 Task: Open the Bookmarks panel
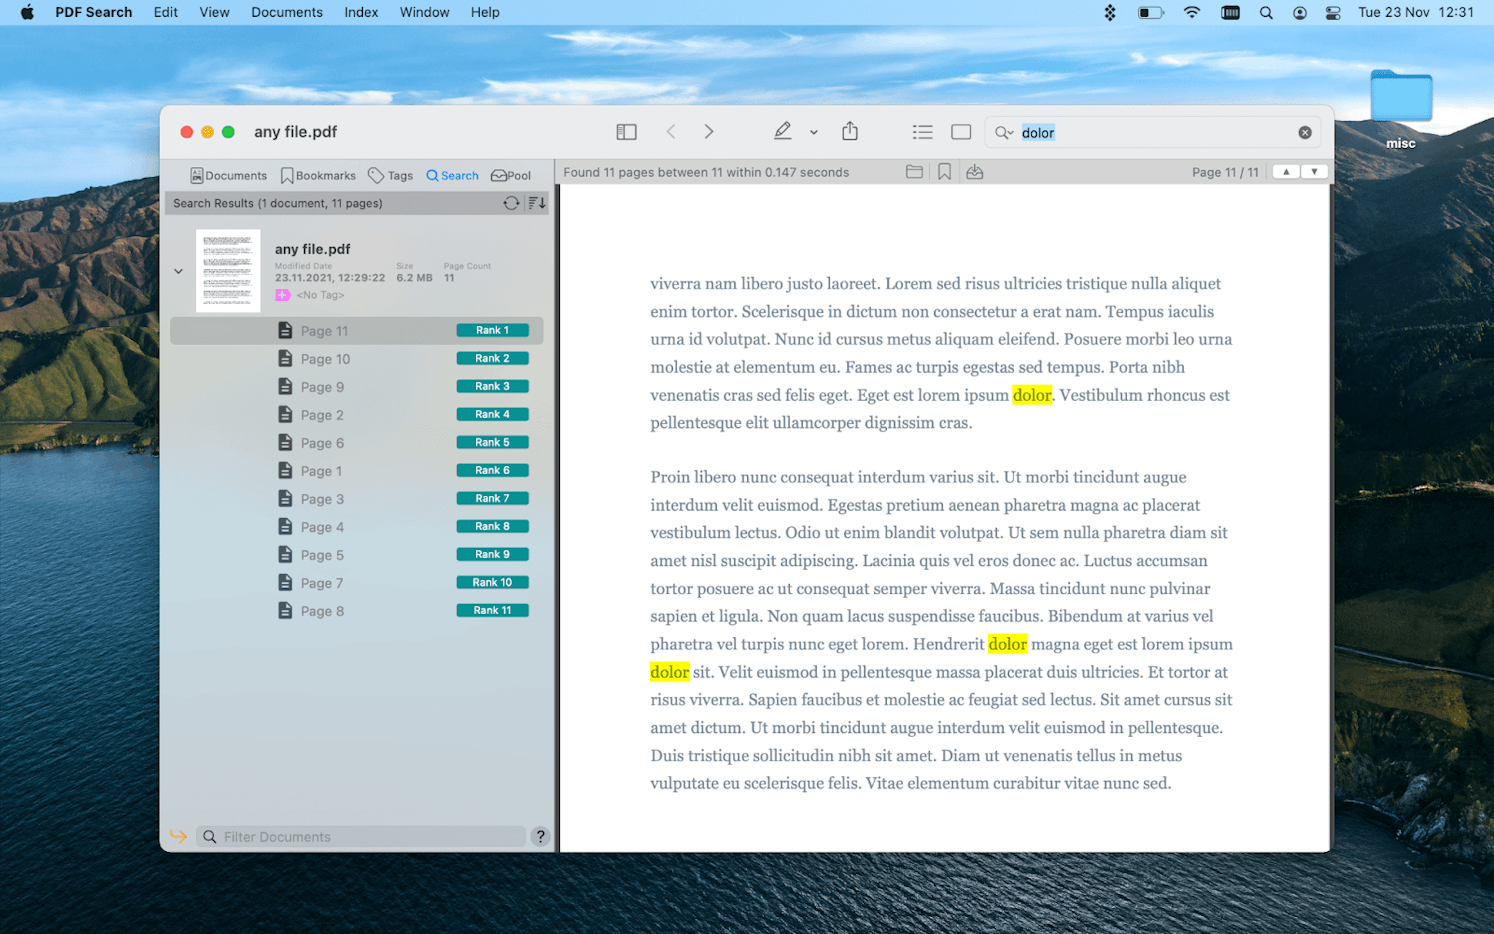318,175
